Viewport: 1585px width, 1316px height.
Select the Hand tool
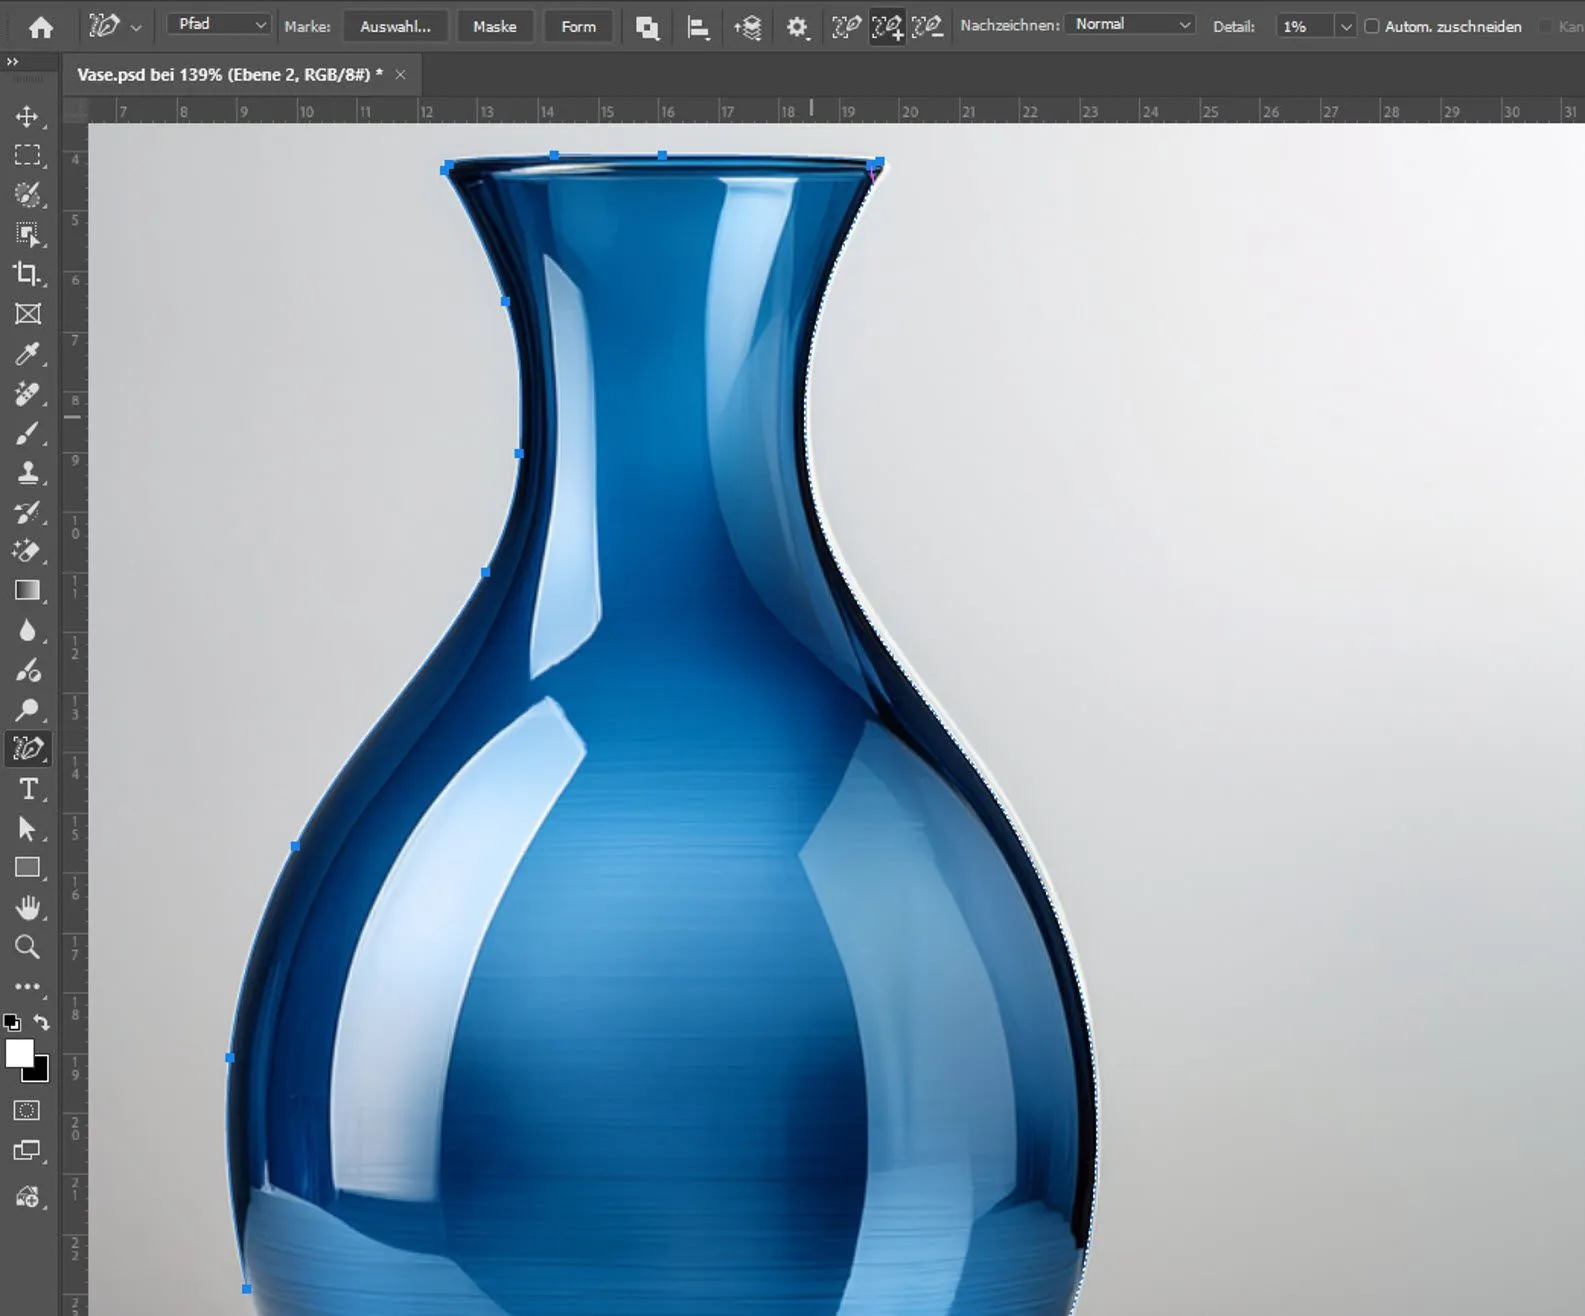pyautogui.click(x=27, y=908)
